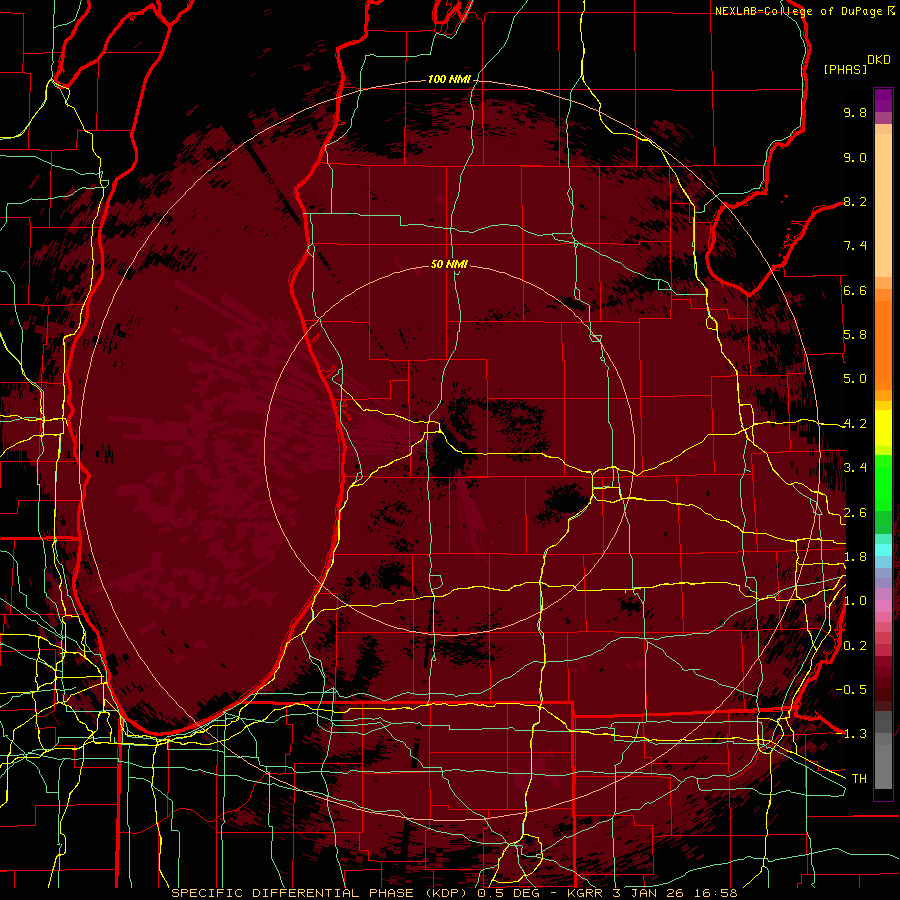
Task: Click the 6.6 scale value
Action: [x=855, y=290]
